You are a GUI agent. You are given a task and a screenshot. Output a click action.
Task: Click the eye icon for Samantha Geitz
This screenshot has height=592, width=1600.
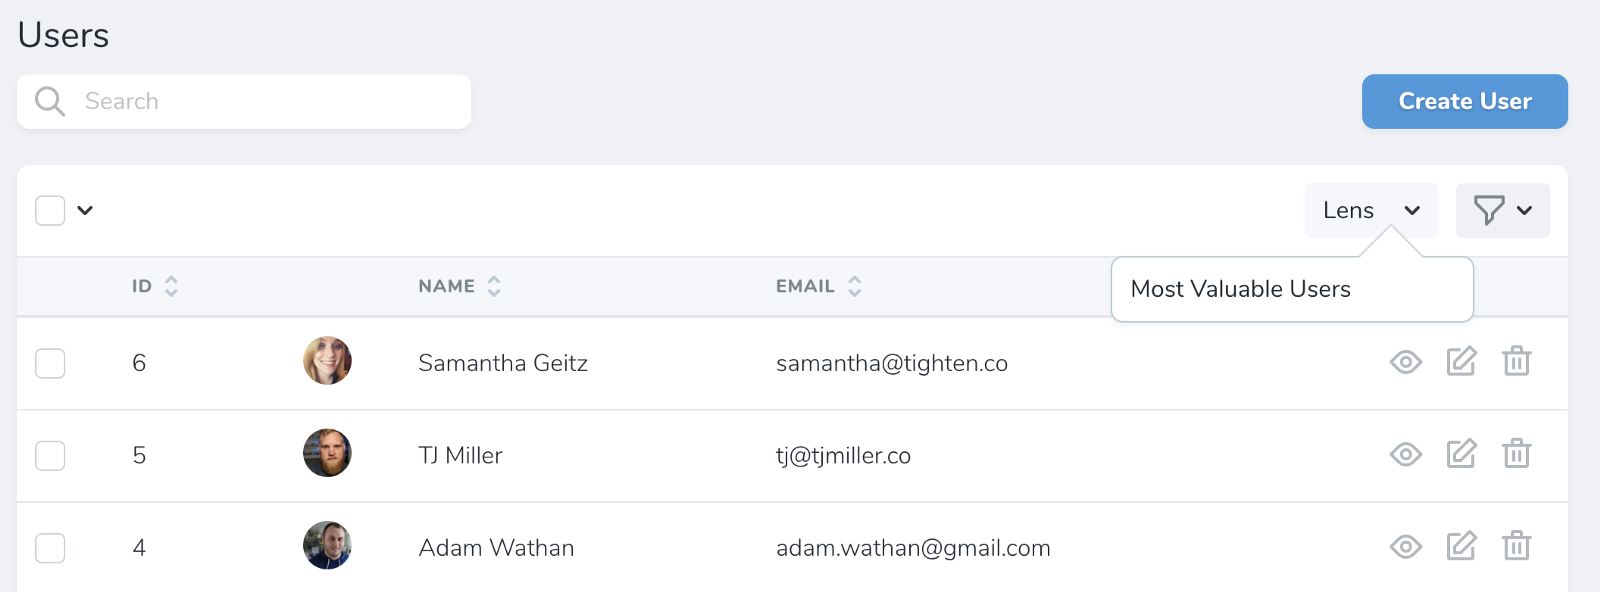1405,362
